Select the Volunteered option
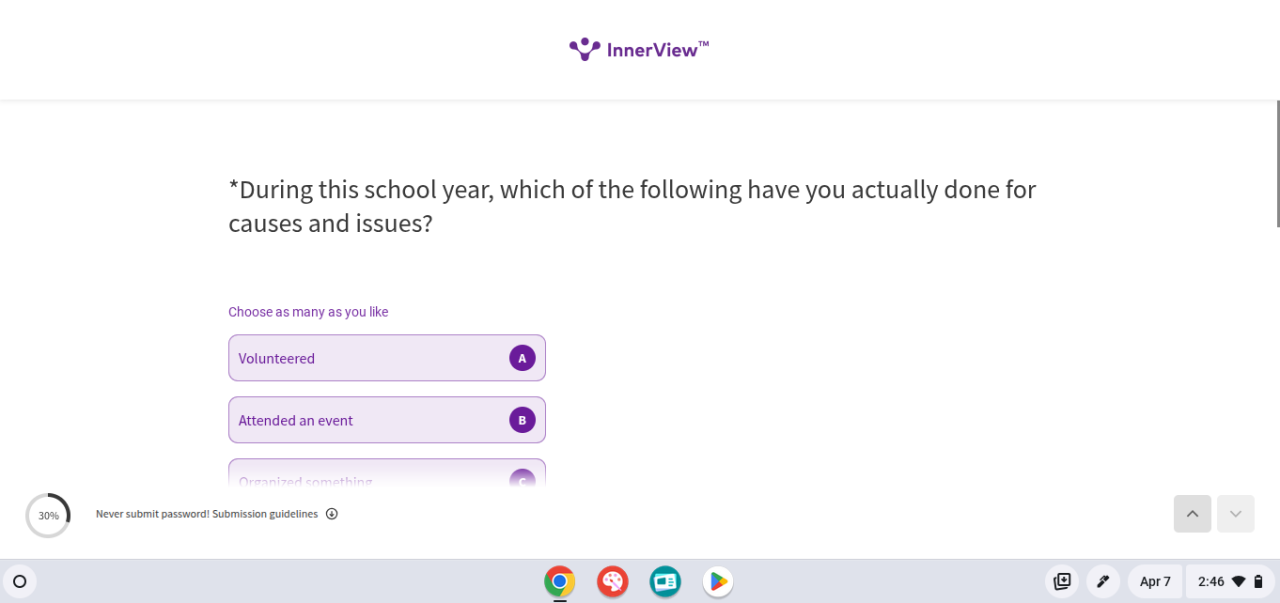 (387, 358)
